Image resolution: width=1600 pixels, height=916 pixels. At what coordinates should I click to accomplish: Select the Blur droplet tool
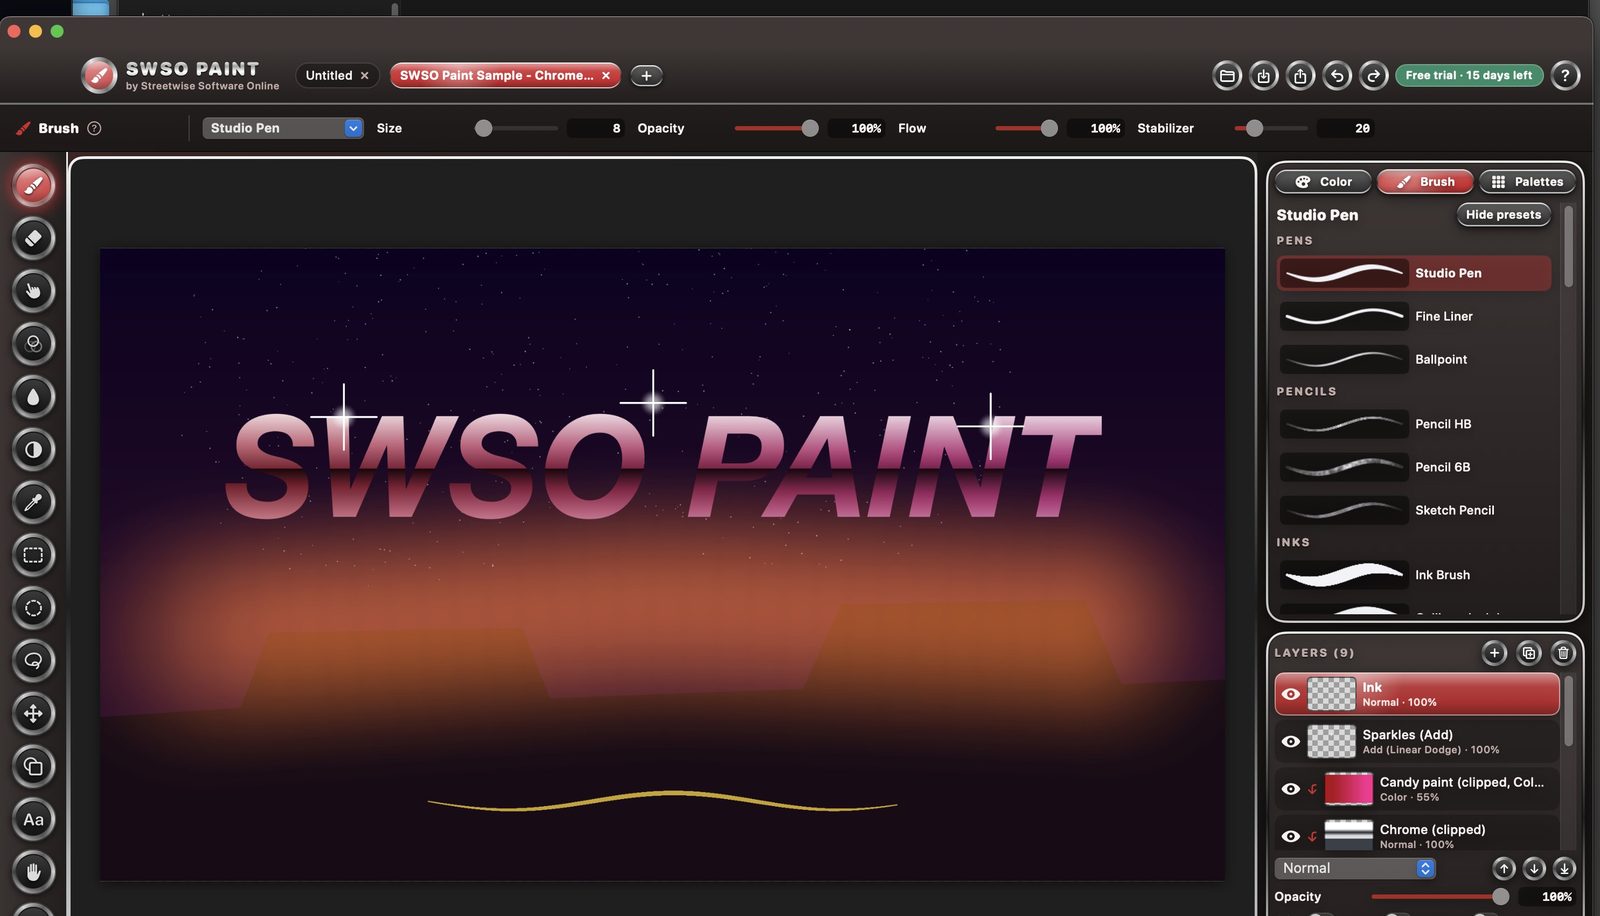click(33, 397)
